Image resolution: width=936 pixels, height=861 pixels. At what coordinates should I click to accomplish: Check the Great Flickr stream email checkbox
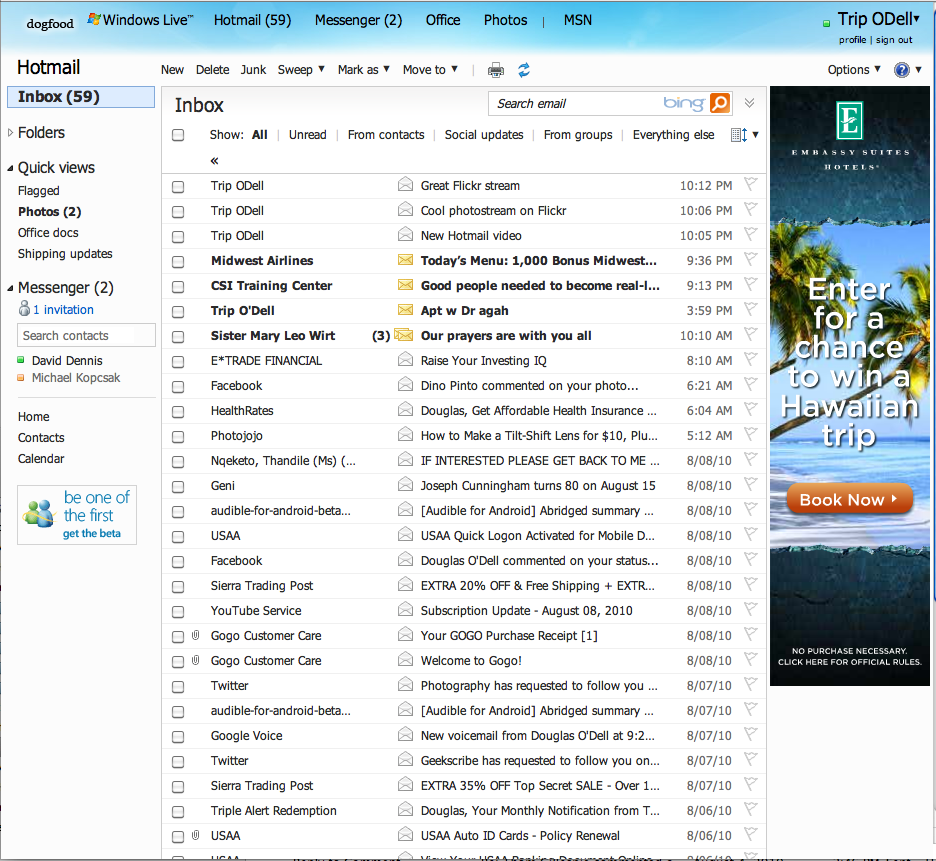click(x=178, y=187)
